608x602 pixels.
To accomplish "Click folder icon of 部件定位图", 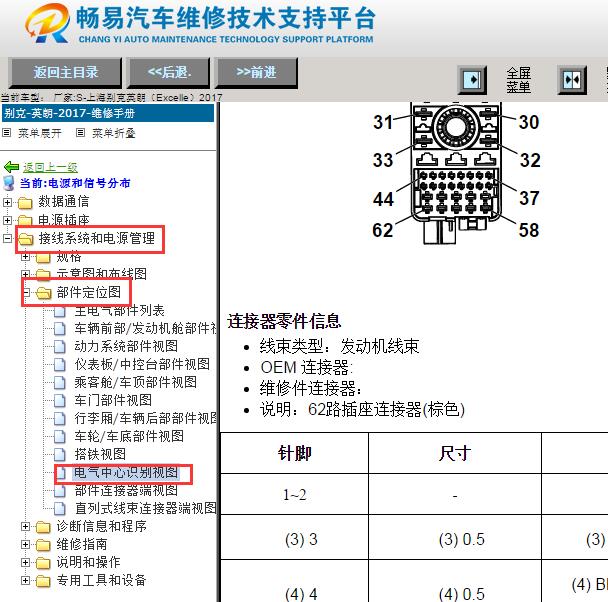I will click(43, 293).
